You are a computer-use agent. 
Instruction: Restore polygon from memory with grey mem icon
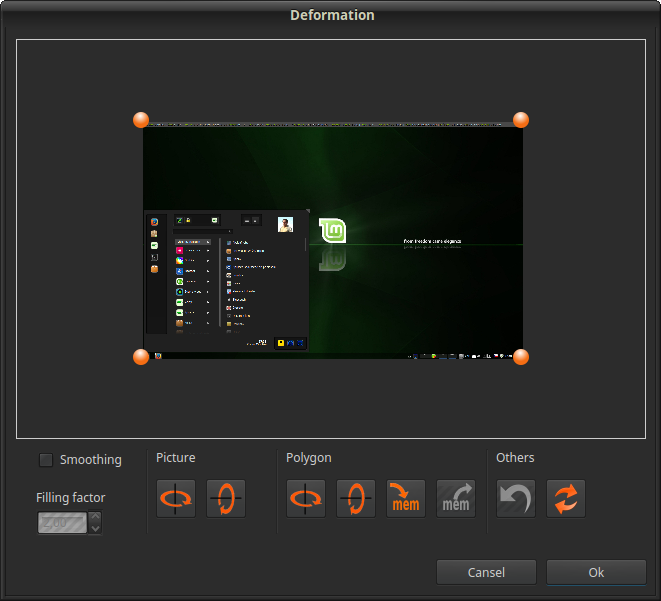tap(456, 499)
